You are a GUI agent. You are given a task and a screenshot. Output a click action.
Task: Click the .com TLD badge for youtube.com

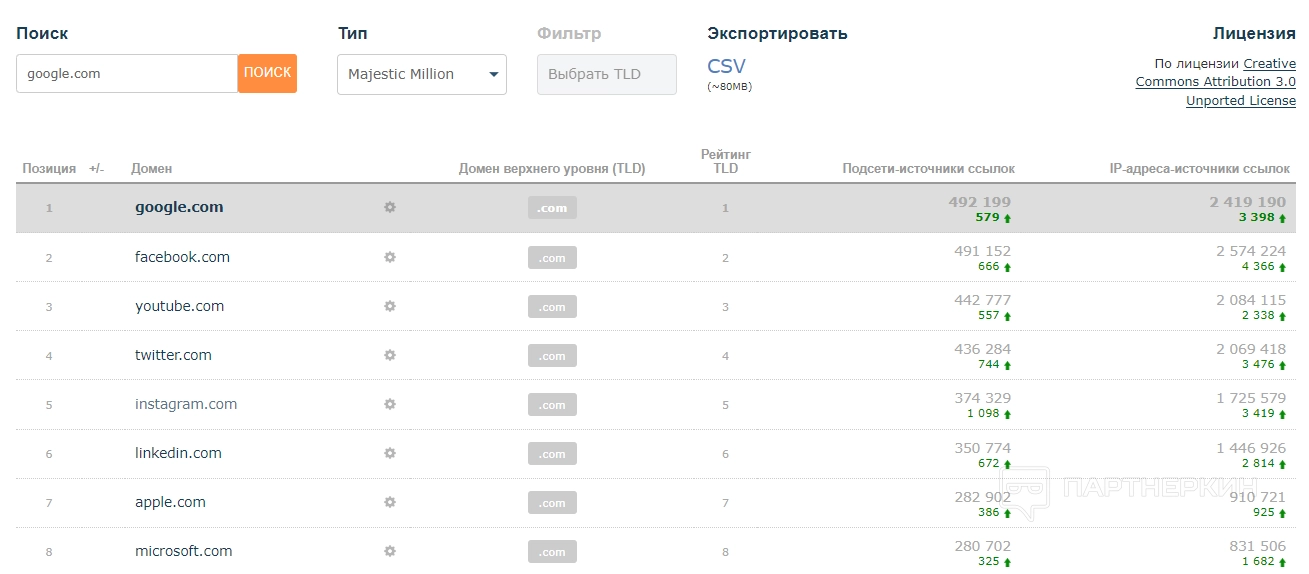pos(552,307)
